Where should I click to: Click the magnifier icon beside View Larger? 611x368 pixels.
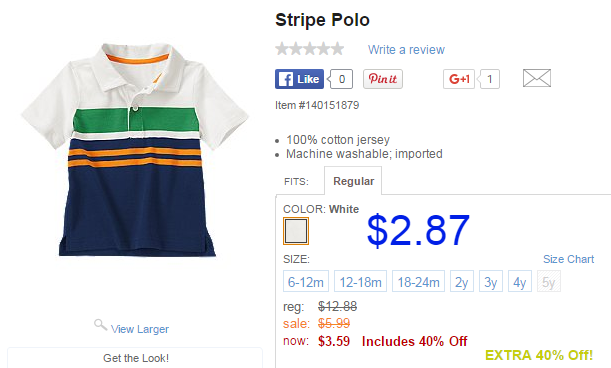point(101,325)
